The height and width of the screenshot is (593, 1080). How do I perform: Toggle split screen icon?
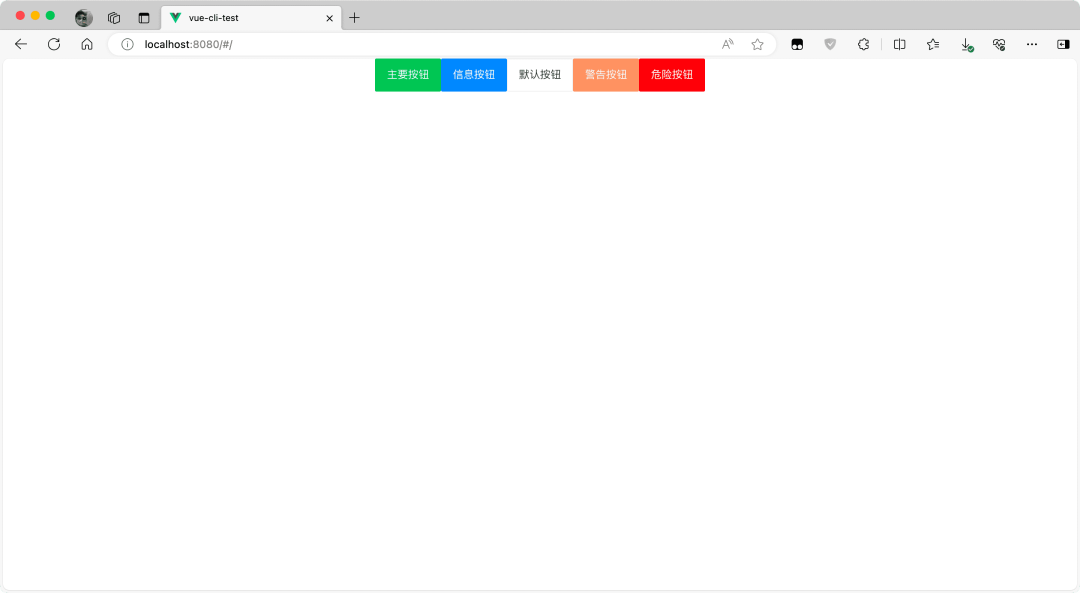900,44
